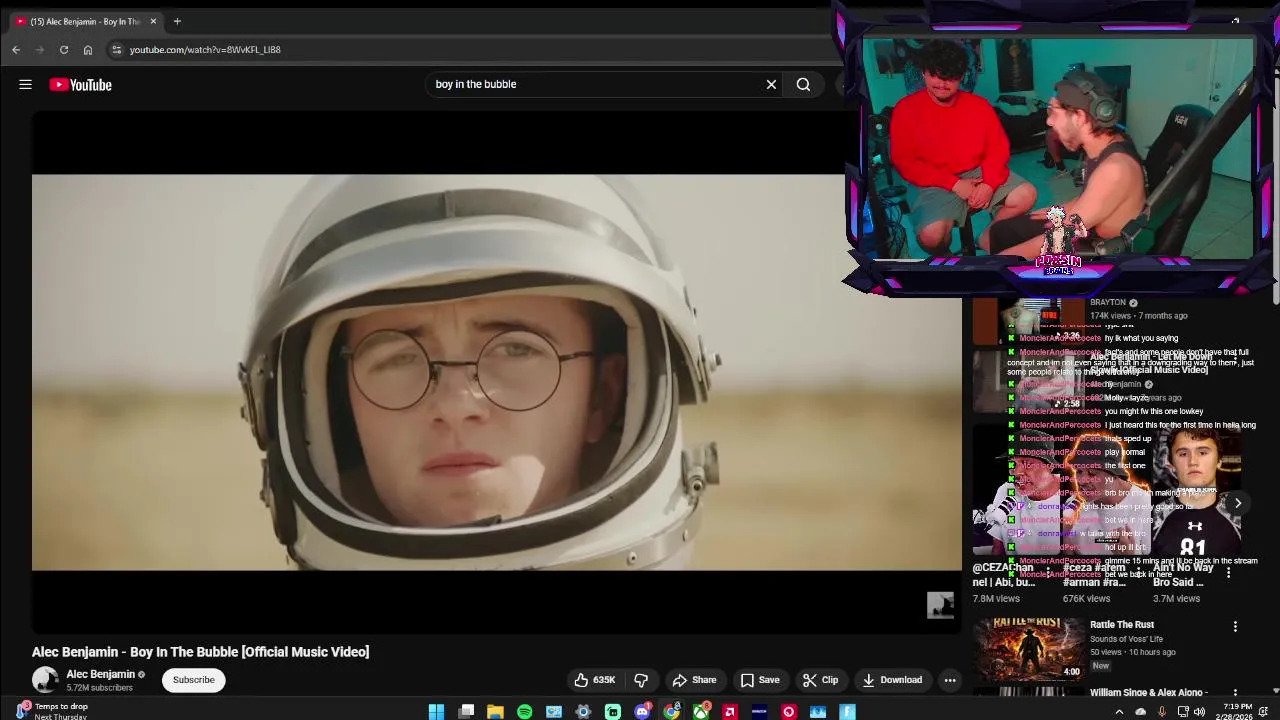1280x720 pixels.
Task: Open the notification center icon
Action: point(1264,712)
